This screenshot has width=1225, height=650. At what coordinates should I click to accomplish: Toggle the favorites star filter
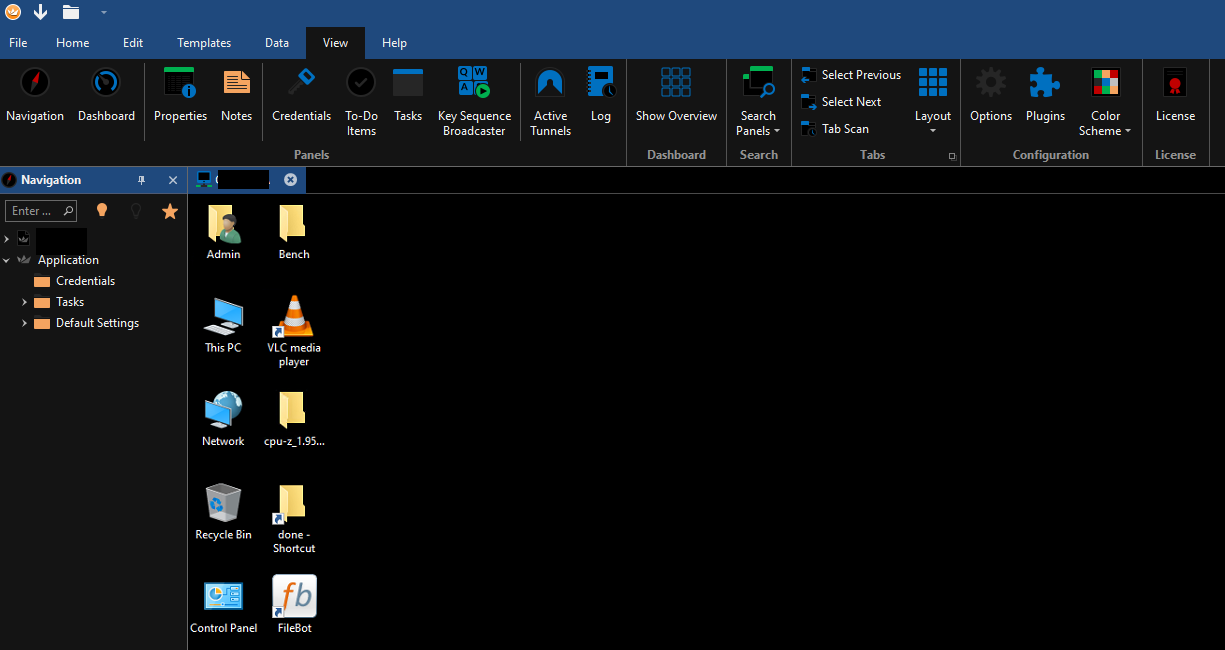[170, 211]
